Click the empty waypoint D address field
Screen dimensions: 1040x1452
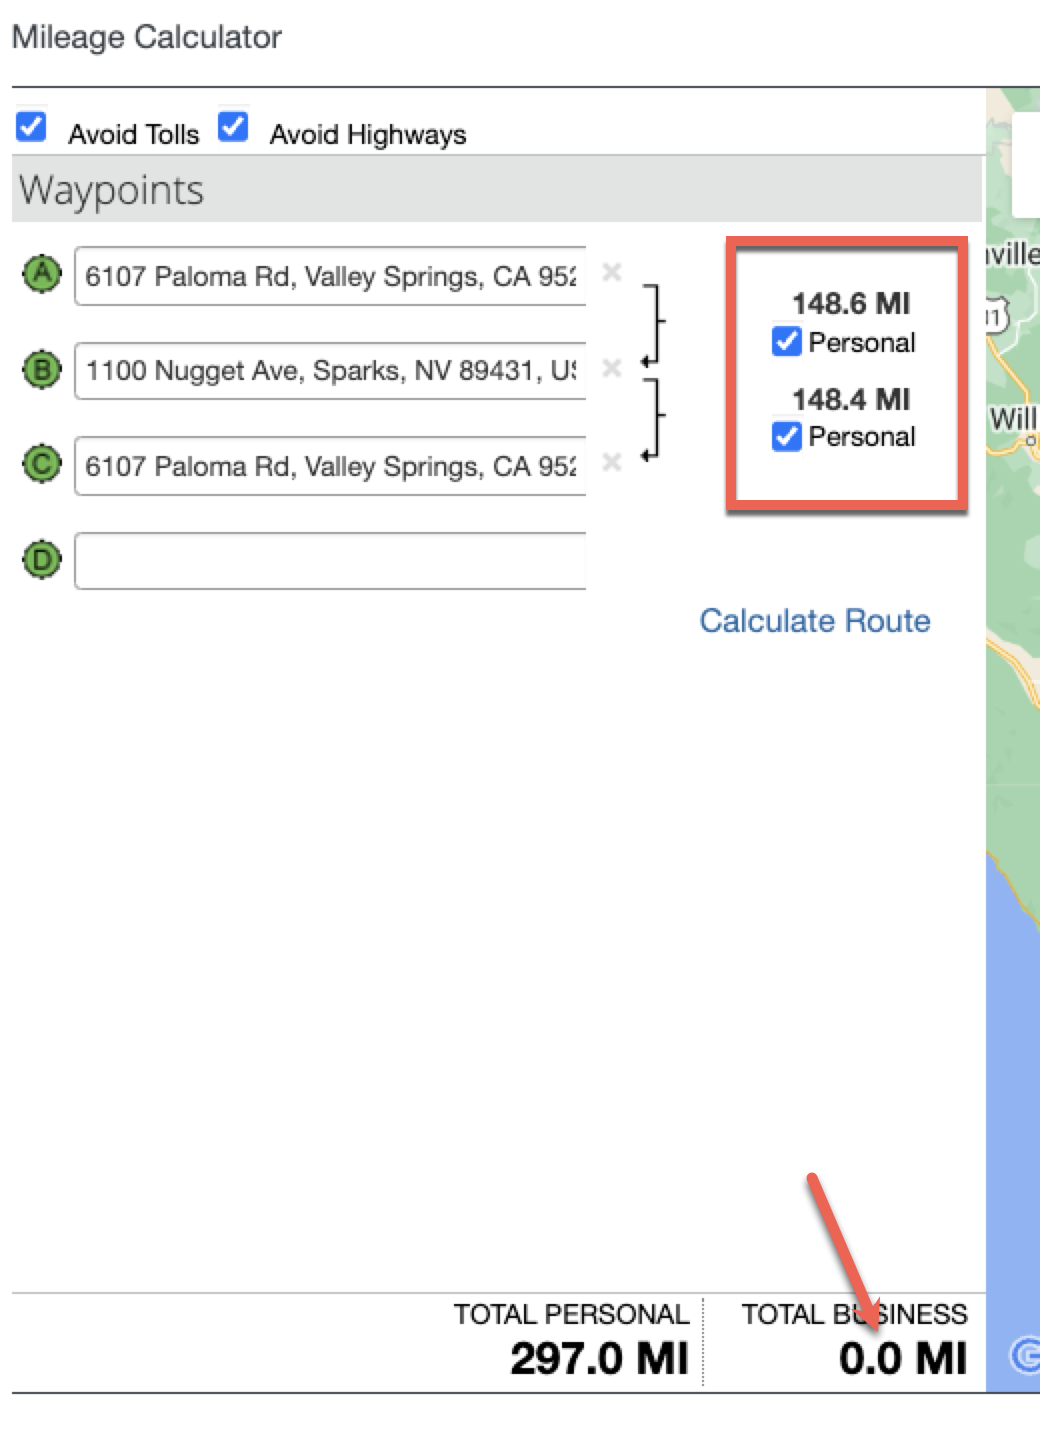coord(330,561)
